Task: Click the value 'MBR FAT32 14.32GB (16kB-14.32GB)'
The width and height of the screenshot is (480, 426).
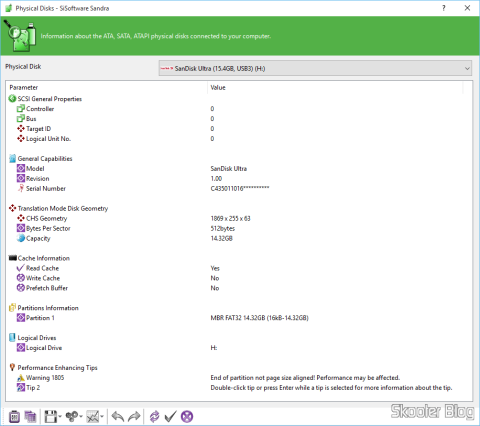Action: [259, 318]
